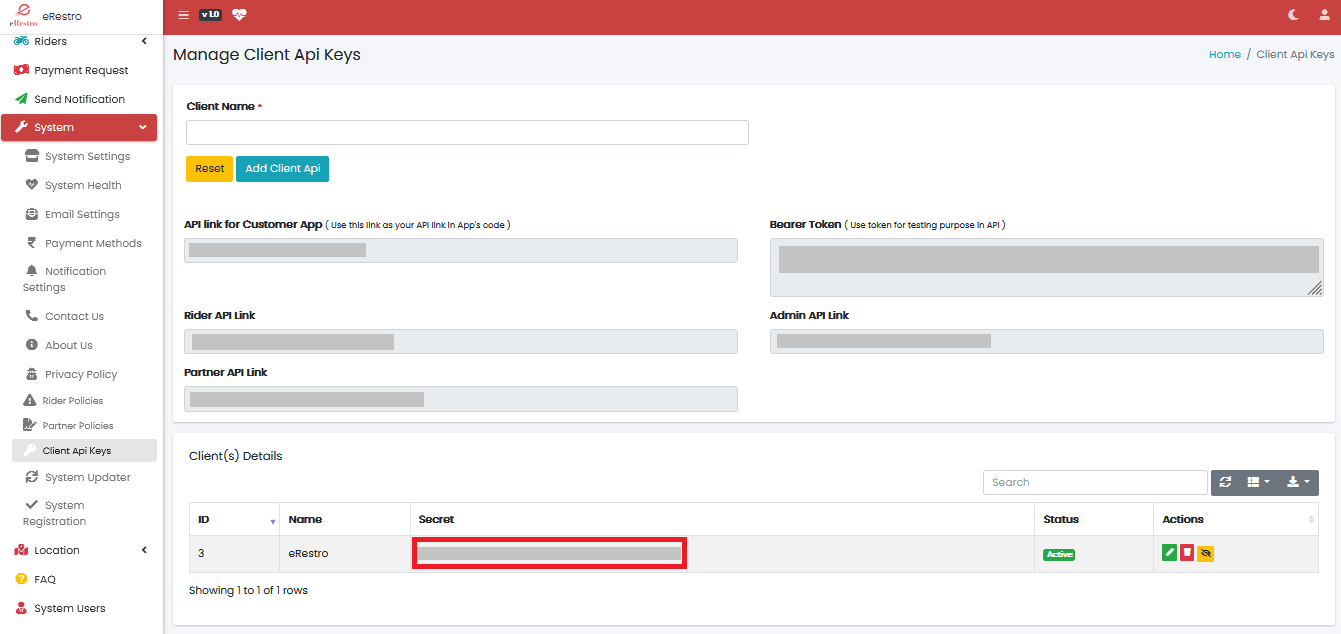Delete the eRestro client with red trash icon
1341x634 pixels.
point(1187,553)
